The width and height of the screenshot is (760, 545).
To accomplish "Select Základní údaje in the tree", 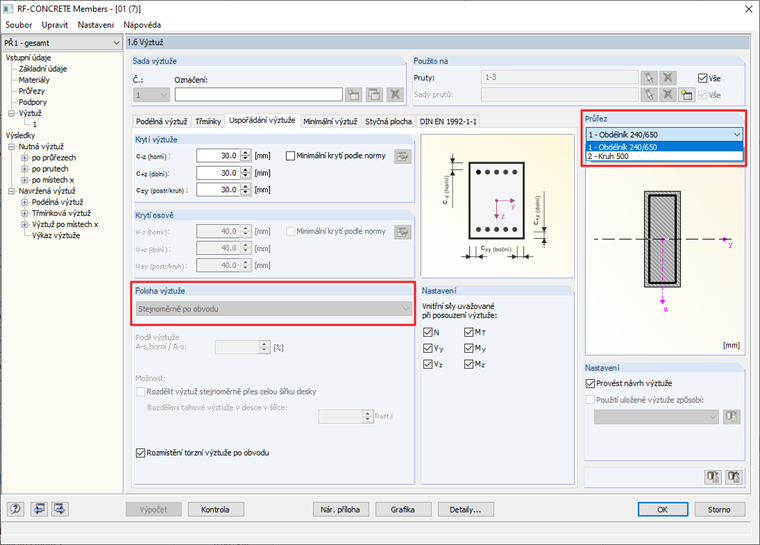I will tap(43, 69).
